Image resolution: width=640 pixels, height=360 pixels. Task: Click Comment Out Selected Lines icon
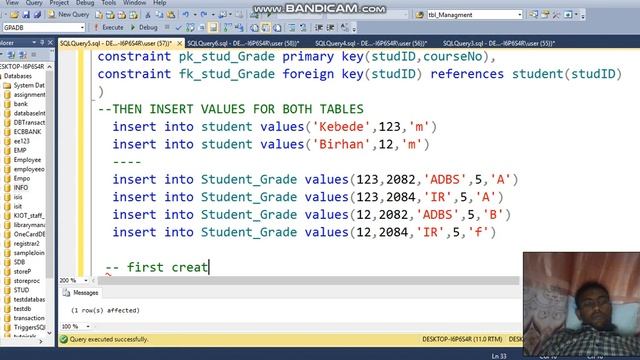point(291,28)
